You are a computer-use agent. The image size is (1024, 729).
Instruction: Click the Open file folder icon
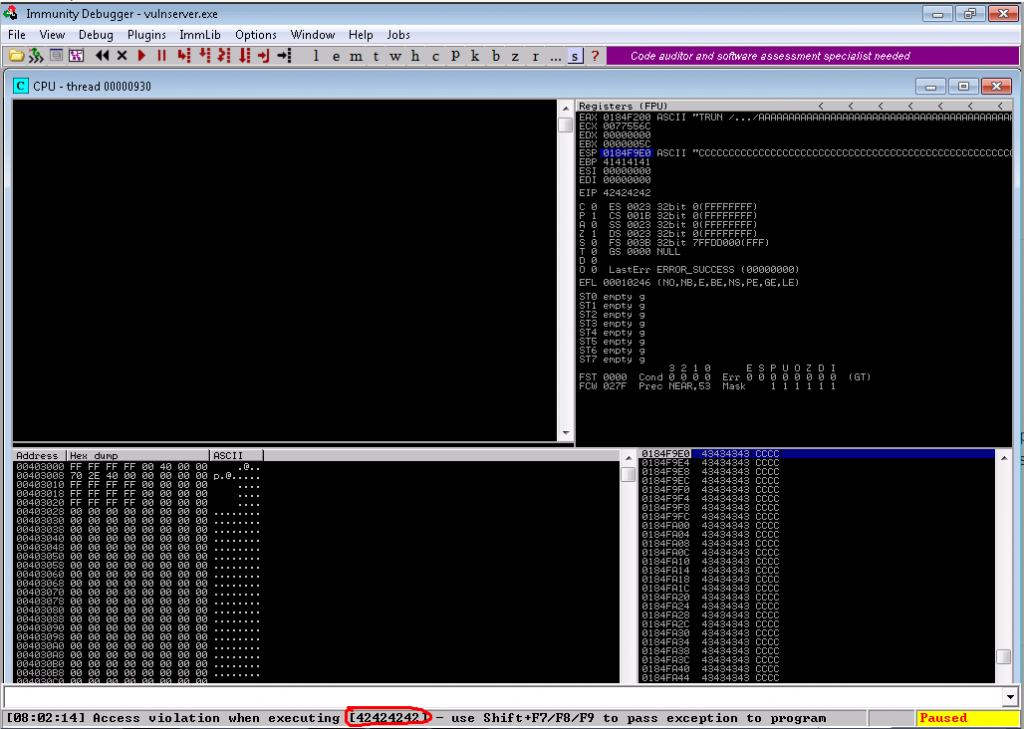coord(16,56)
